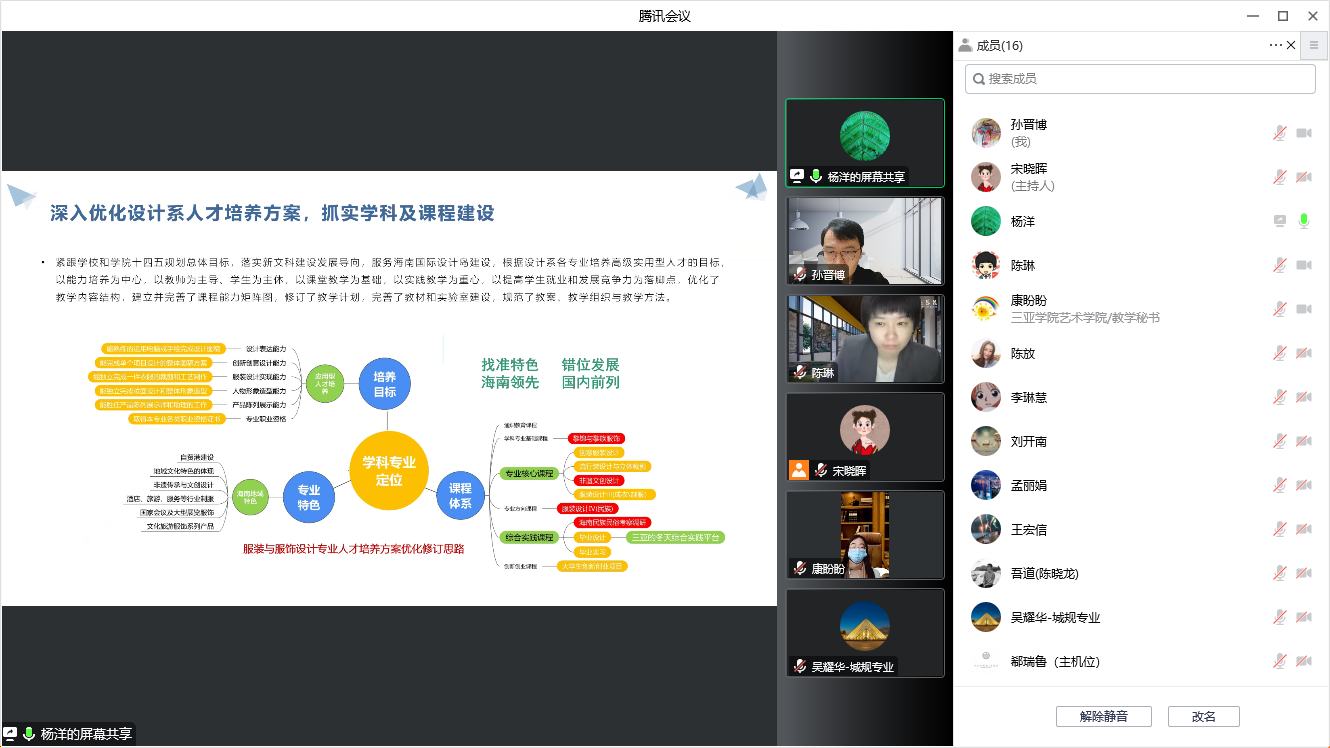The width and height of the screenshot is (1330, 748).
Task: Select member 吴耀华-城规专业 in the list
Action: point(1055,617)
